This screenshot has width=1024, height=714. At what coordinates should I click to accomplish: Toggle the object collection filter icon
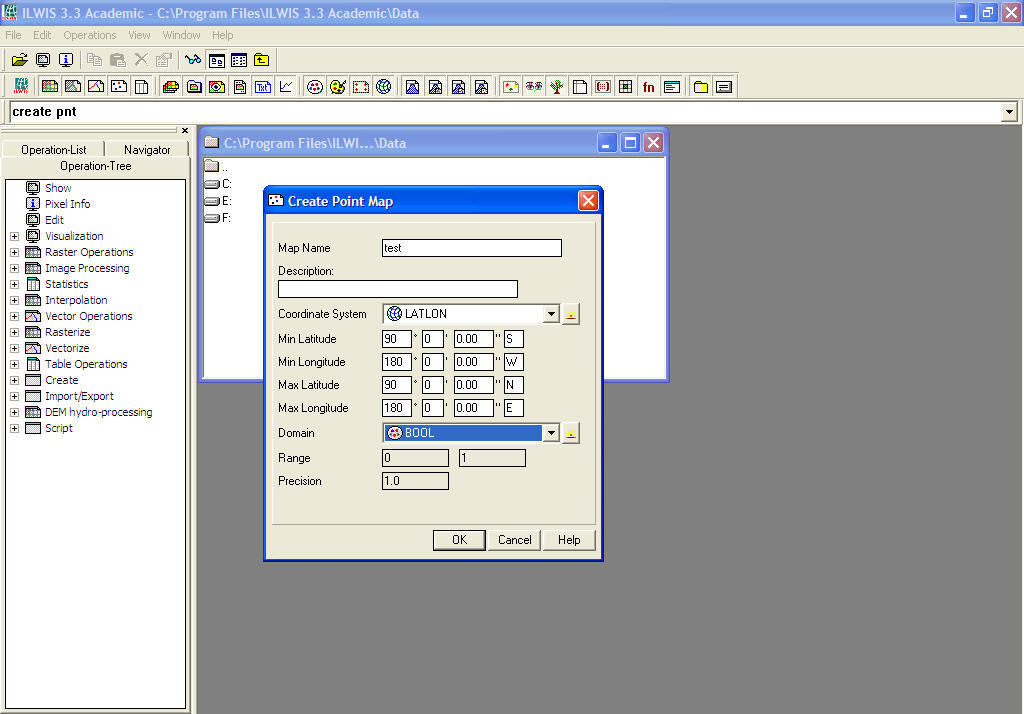[194, 86]
